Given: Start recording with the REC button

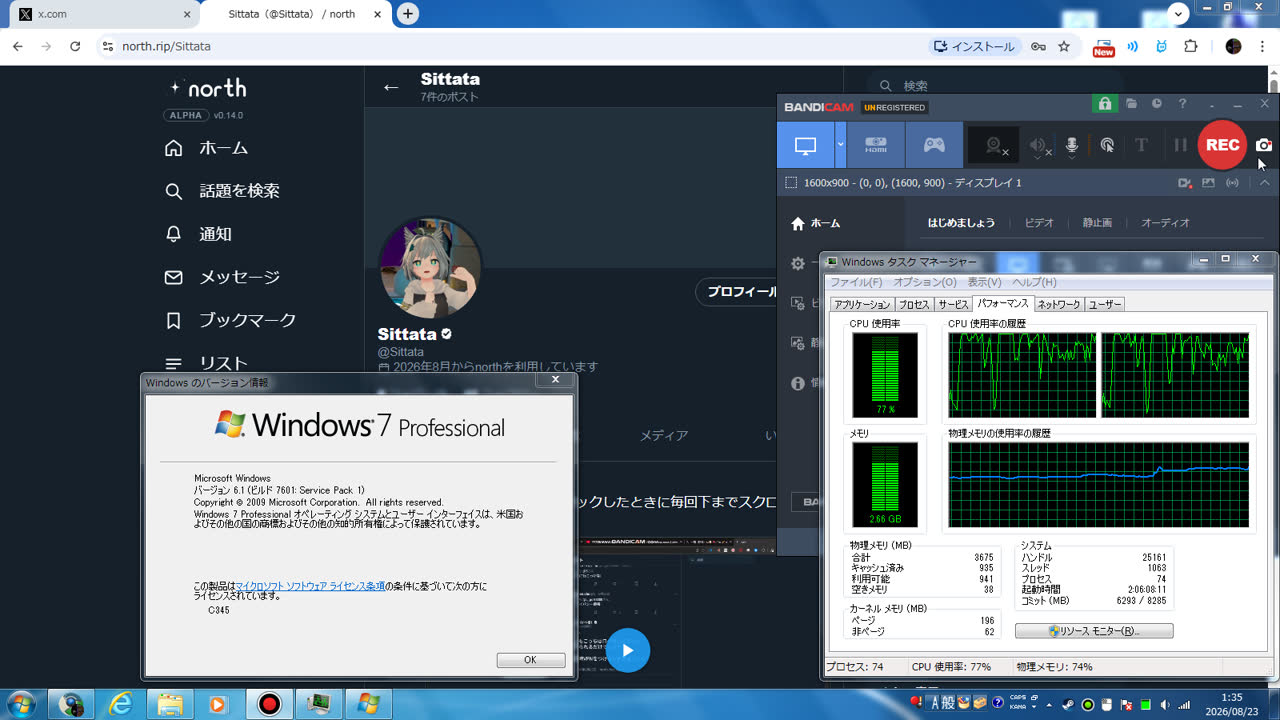Looking at the screenshot, I should [1222, 145].
